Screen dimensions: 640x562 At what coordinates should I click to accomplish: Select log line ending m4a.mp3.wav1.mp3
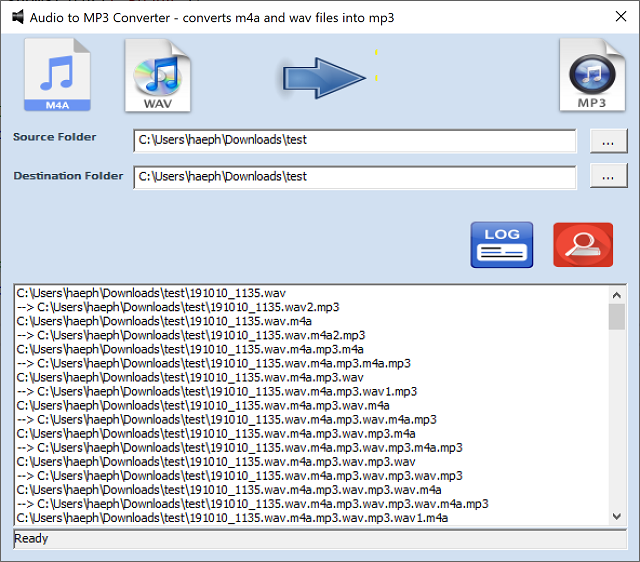[x=217, y=391]
